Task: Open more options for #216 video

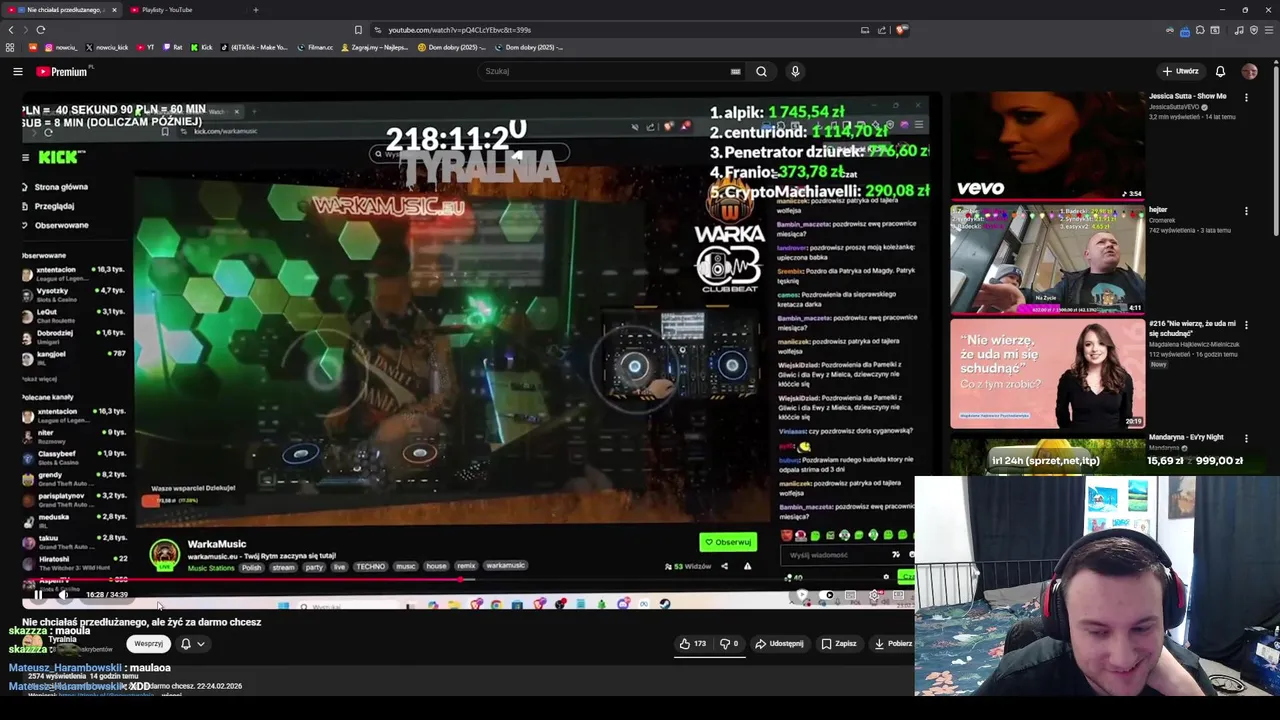Action: [1246, 325]
